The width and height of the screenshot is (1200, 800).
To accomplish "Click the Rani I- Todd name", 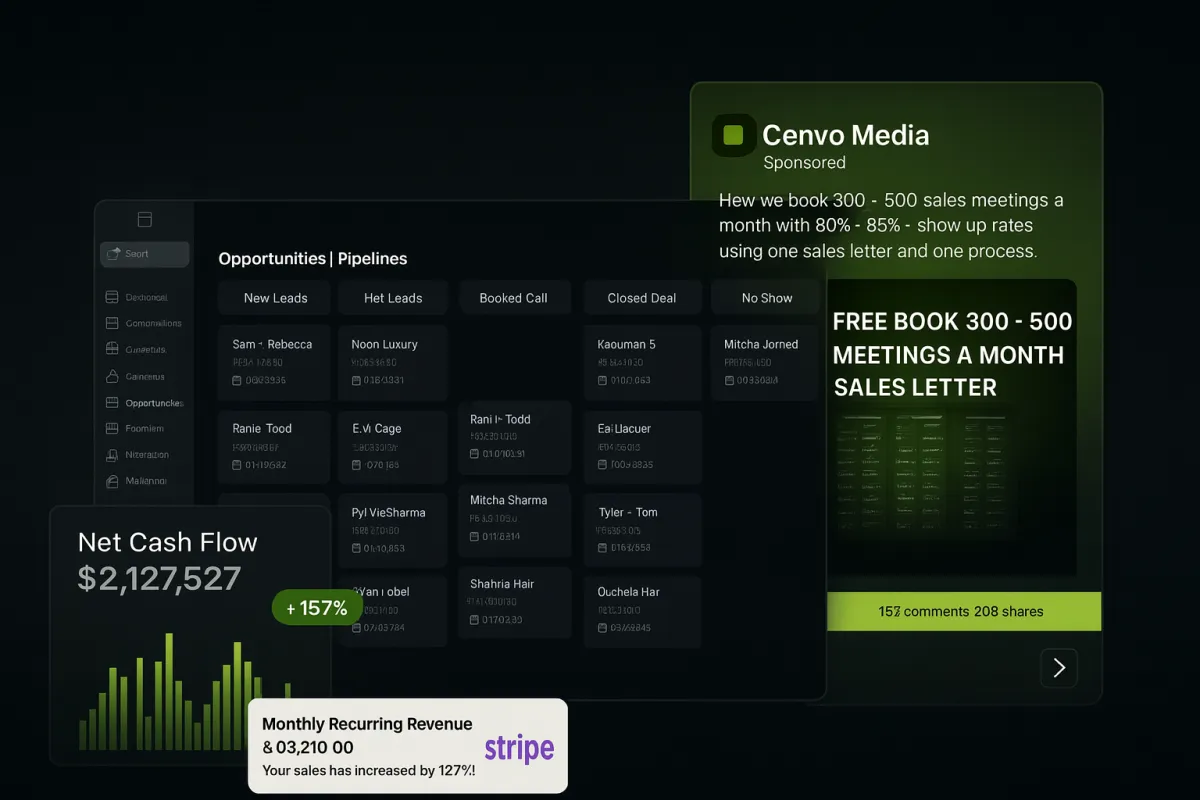I will (x=500, y=419).
